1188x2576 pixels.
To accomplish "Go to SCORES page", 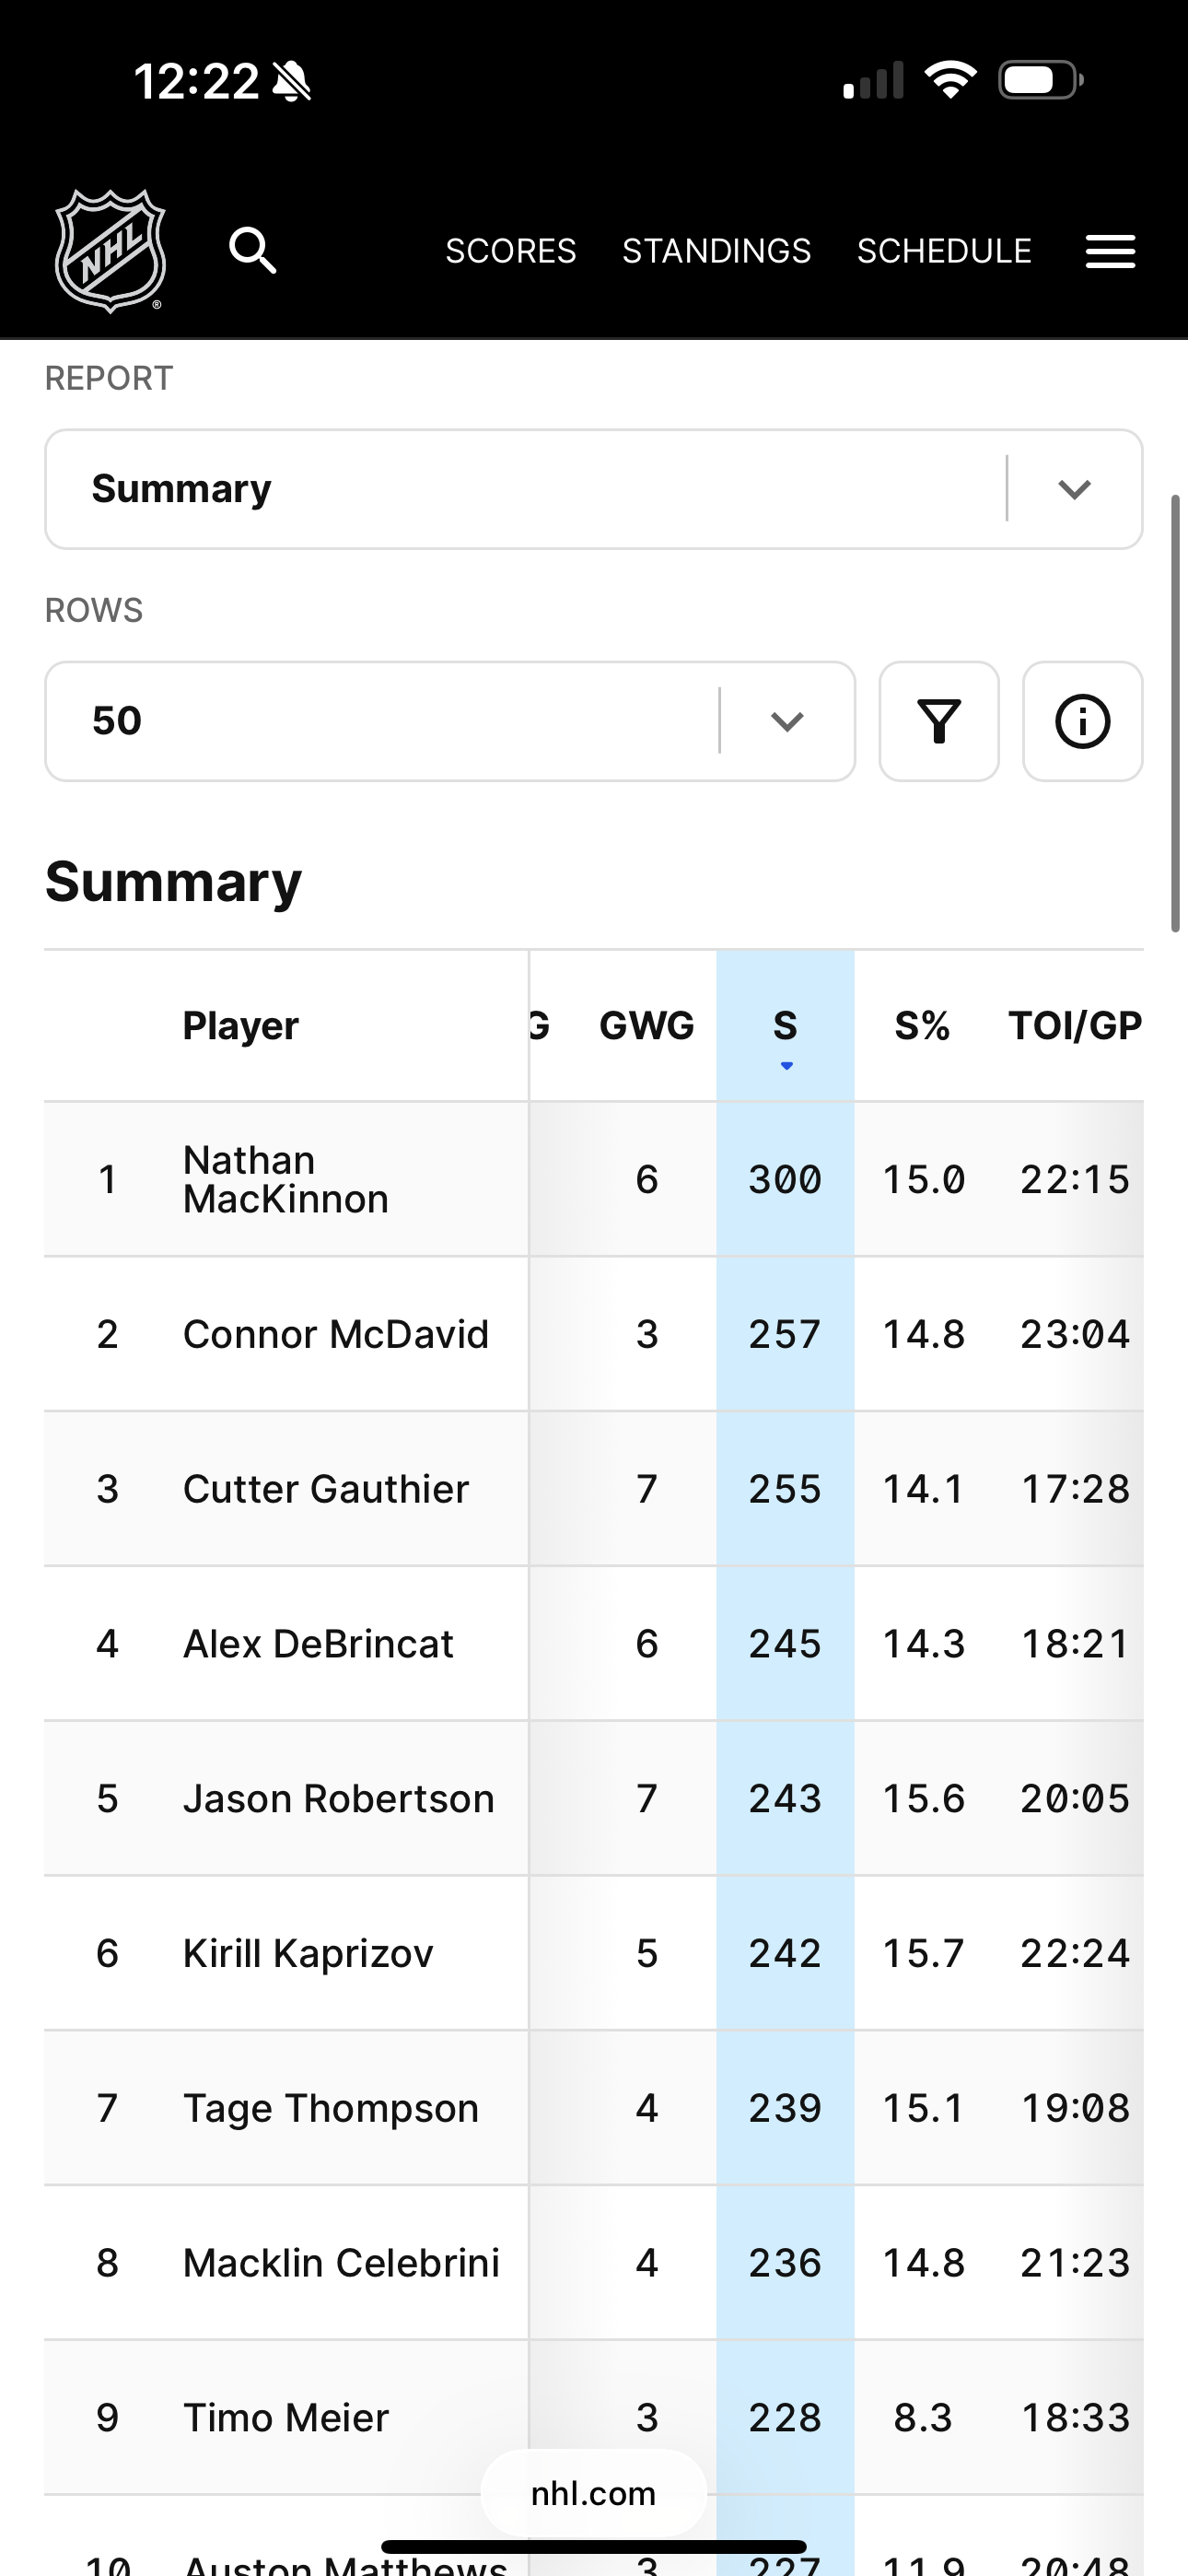I will [510, 251].
